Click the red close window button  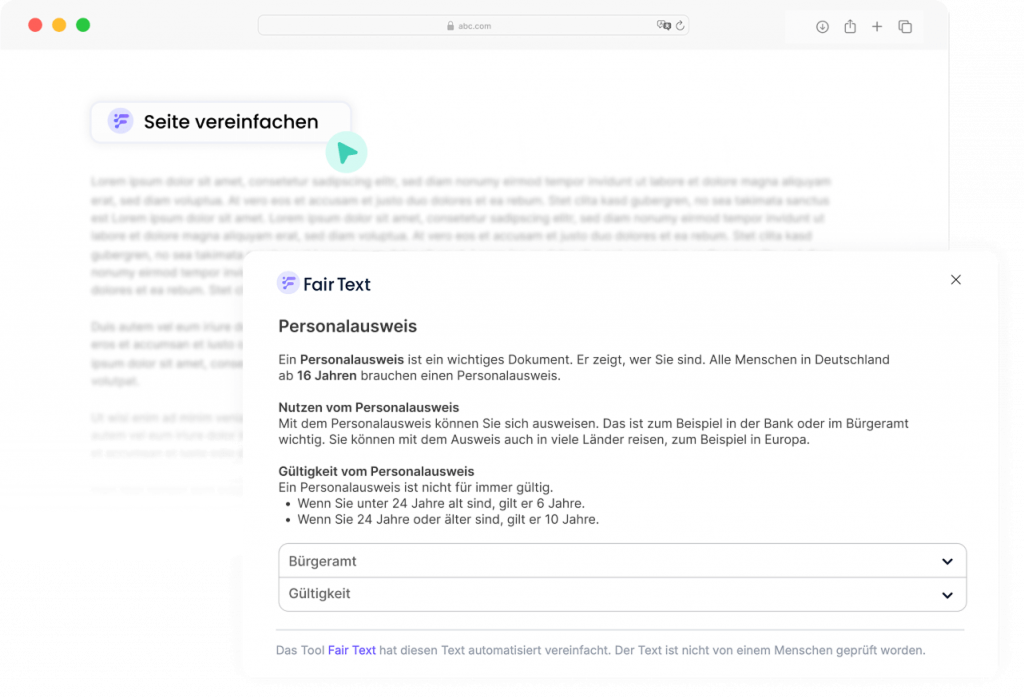coord(35,25)
